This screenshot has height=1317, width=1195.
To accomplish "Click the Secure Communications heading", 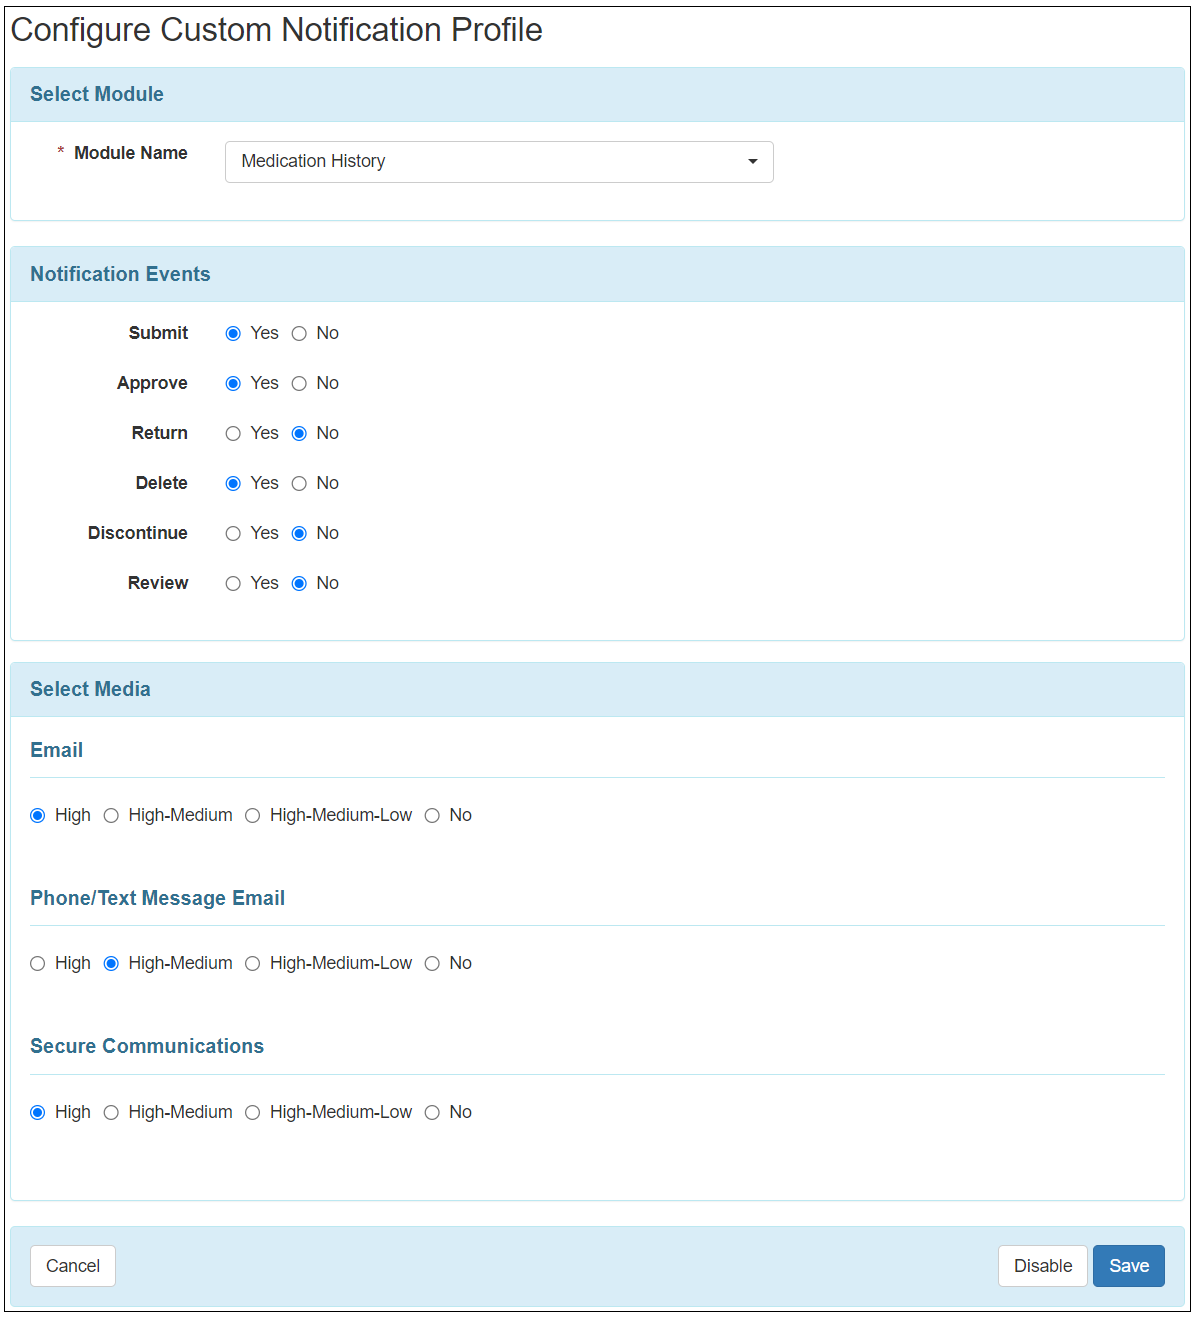I will [147, 1046].
